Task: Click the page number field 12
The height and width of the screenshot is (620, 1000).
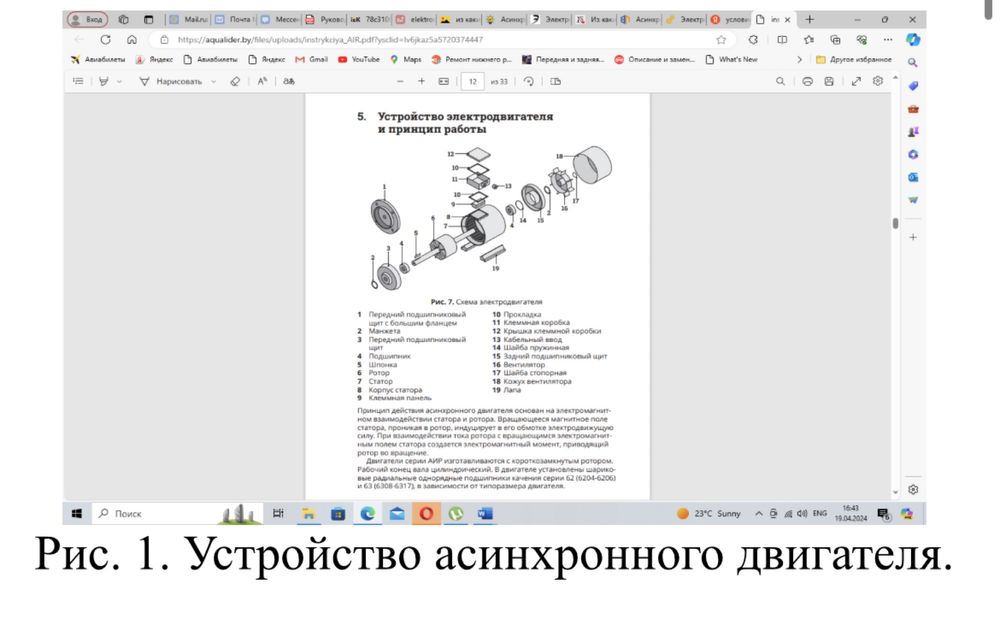Action: pyautogui.click(x=473, y=82)
